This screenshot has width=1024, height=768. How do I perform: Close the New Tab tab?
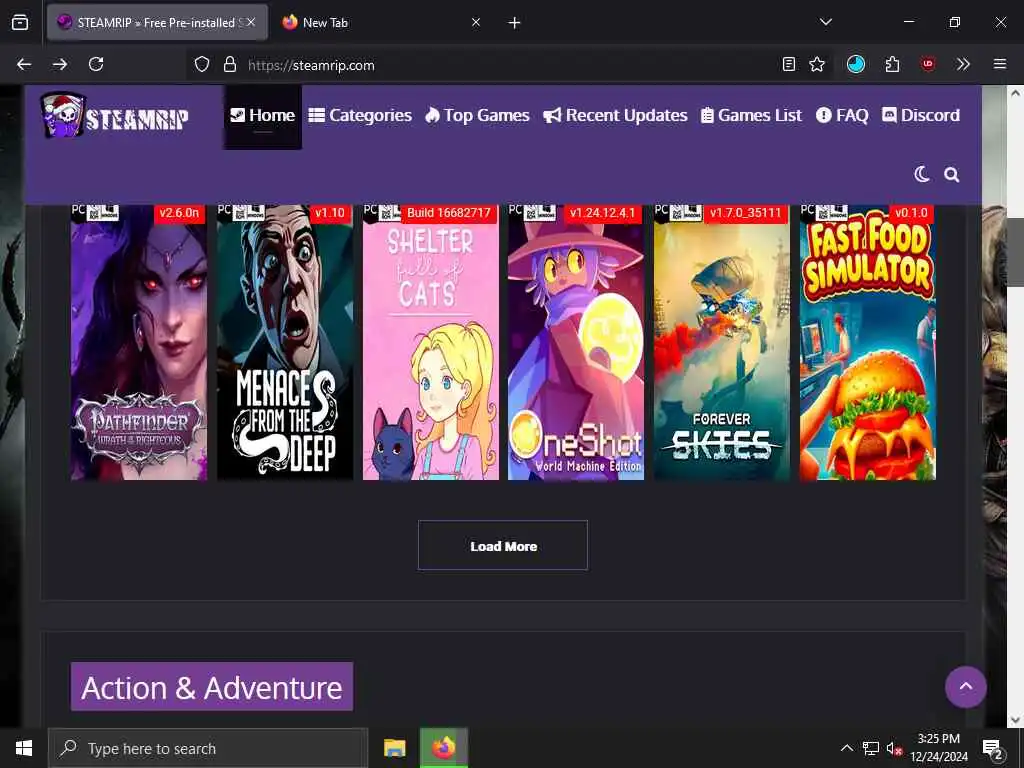pos(476,22)
